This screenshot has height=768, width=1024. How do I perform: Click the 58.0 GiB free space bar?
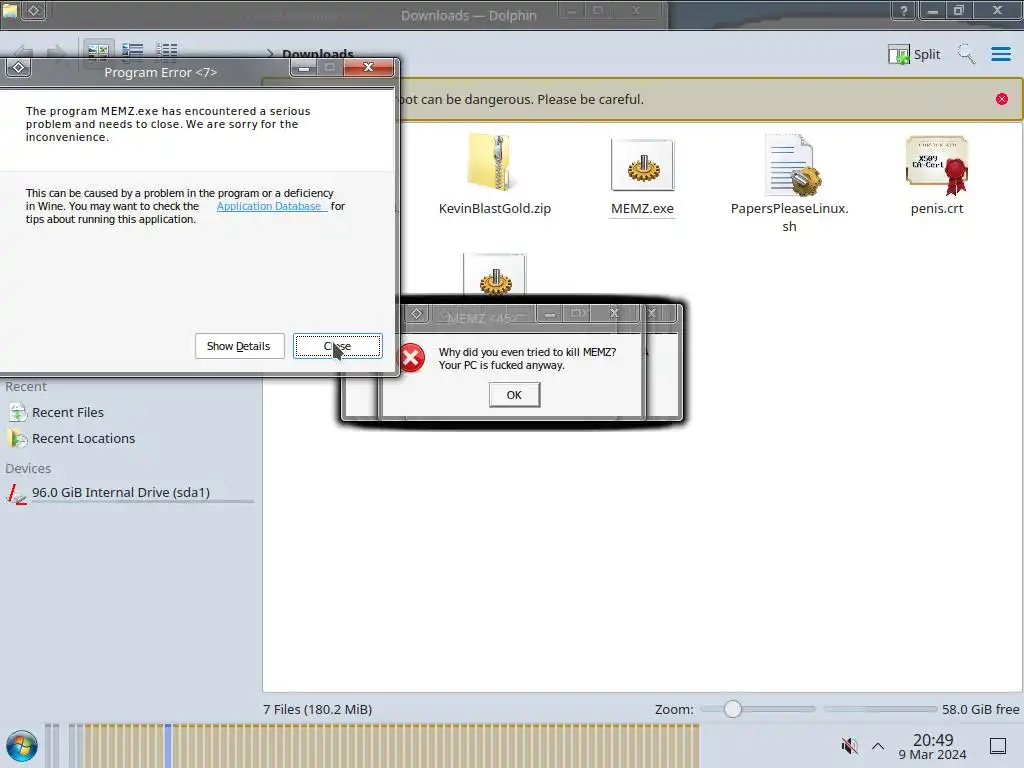(880, 709)
